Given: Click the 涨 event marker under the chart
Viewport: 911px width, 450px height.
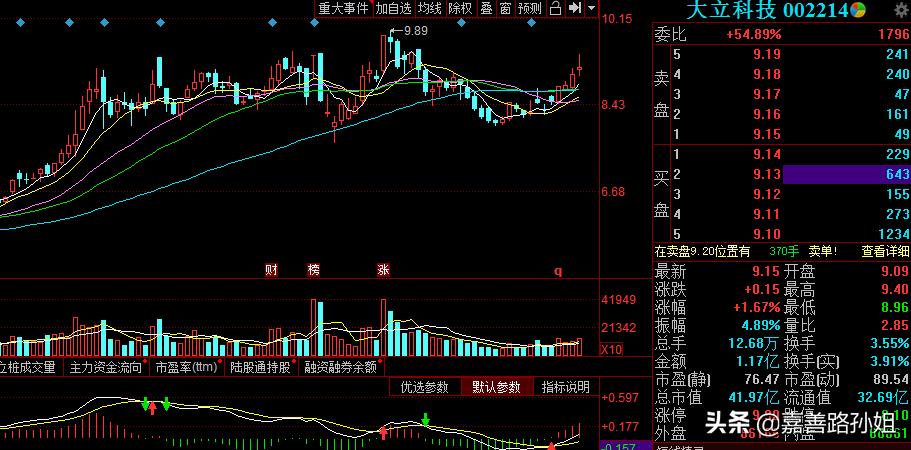Looking at the screenshot, I should [383, 270].
